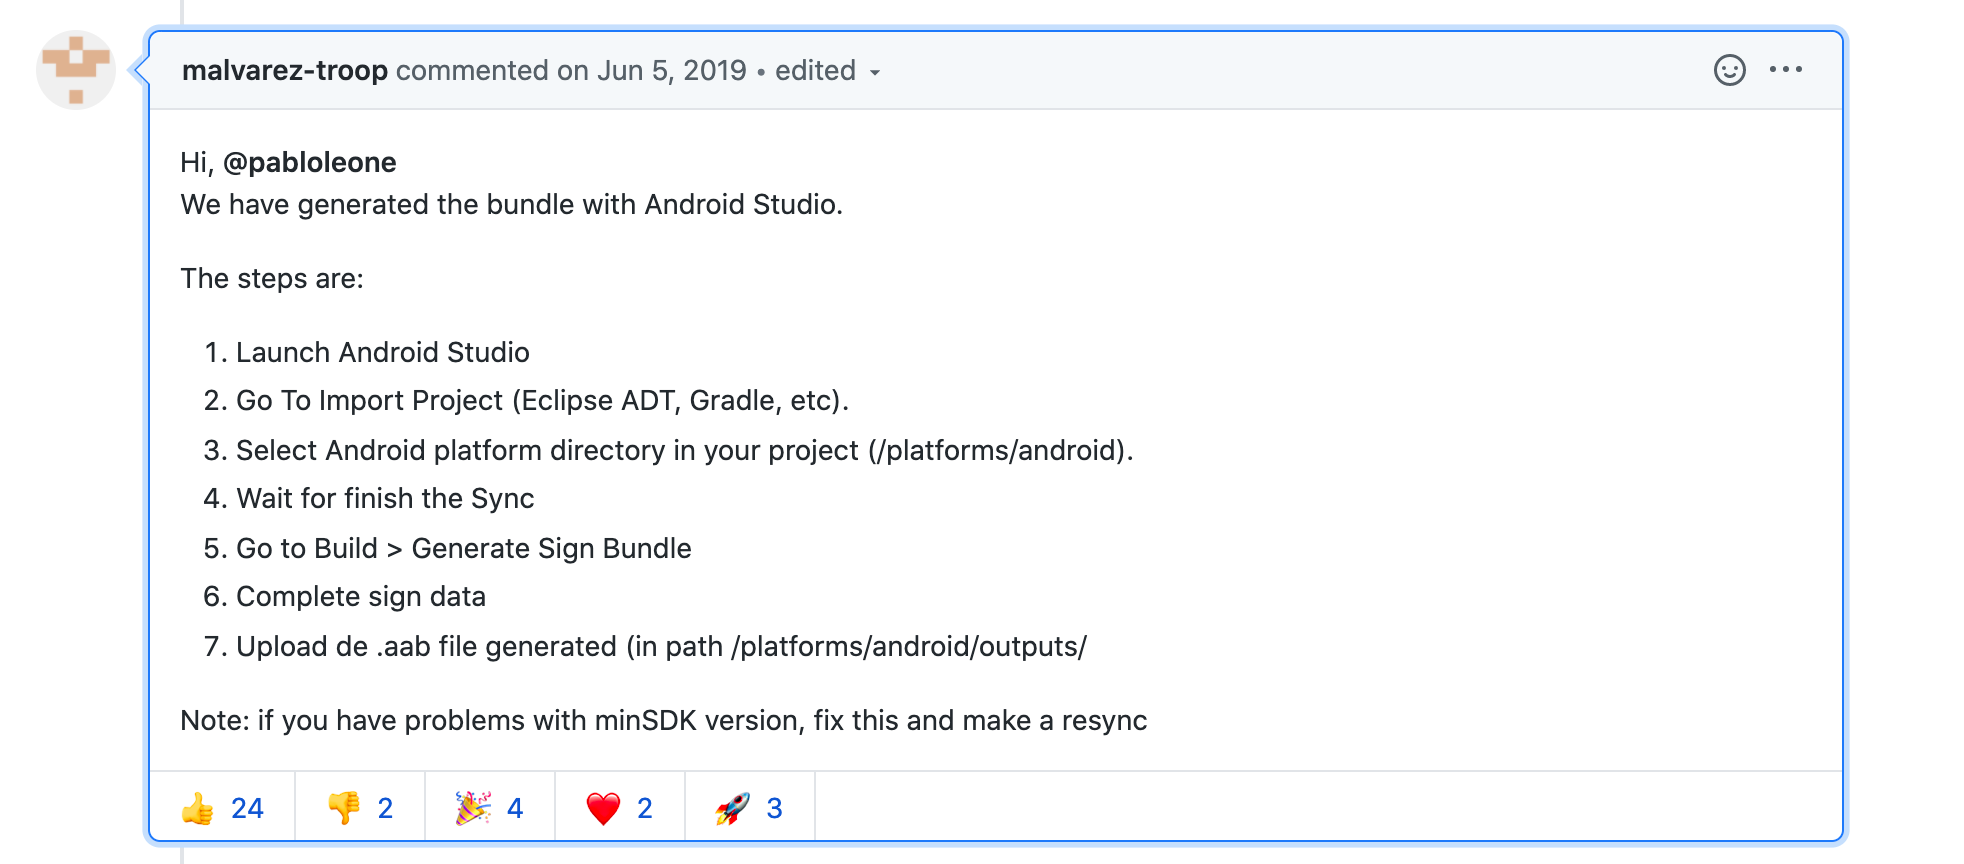Toggle the party popper reaction

490,808
